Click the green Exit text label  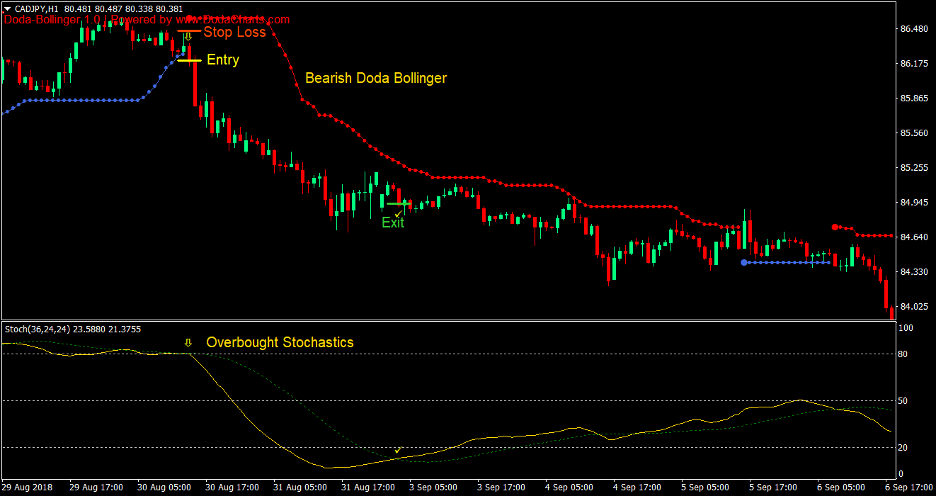pos(393,223)
